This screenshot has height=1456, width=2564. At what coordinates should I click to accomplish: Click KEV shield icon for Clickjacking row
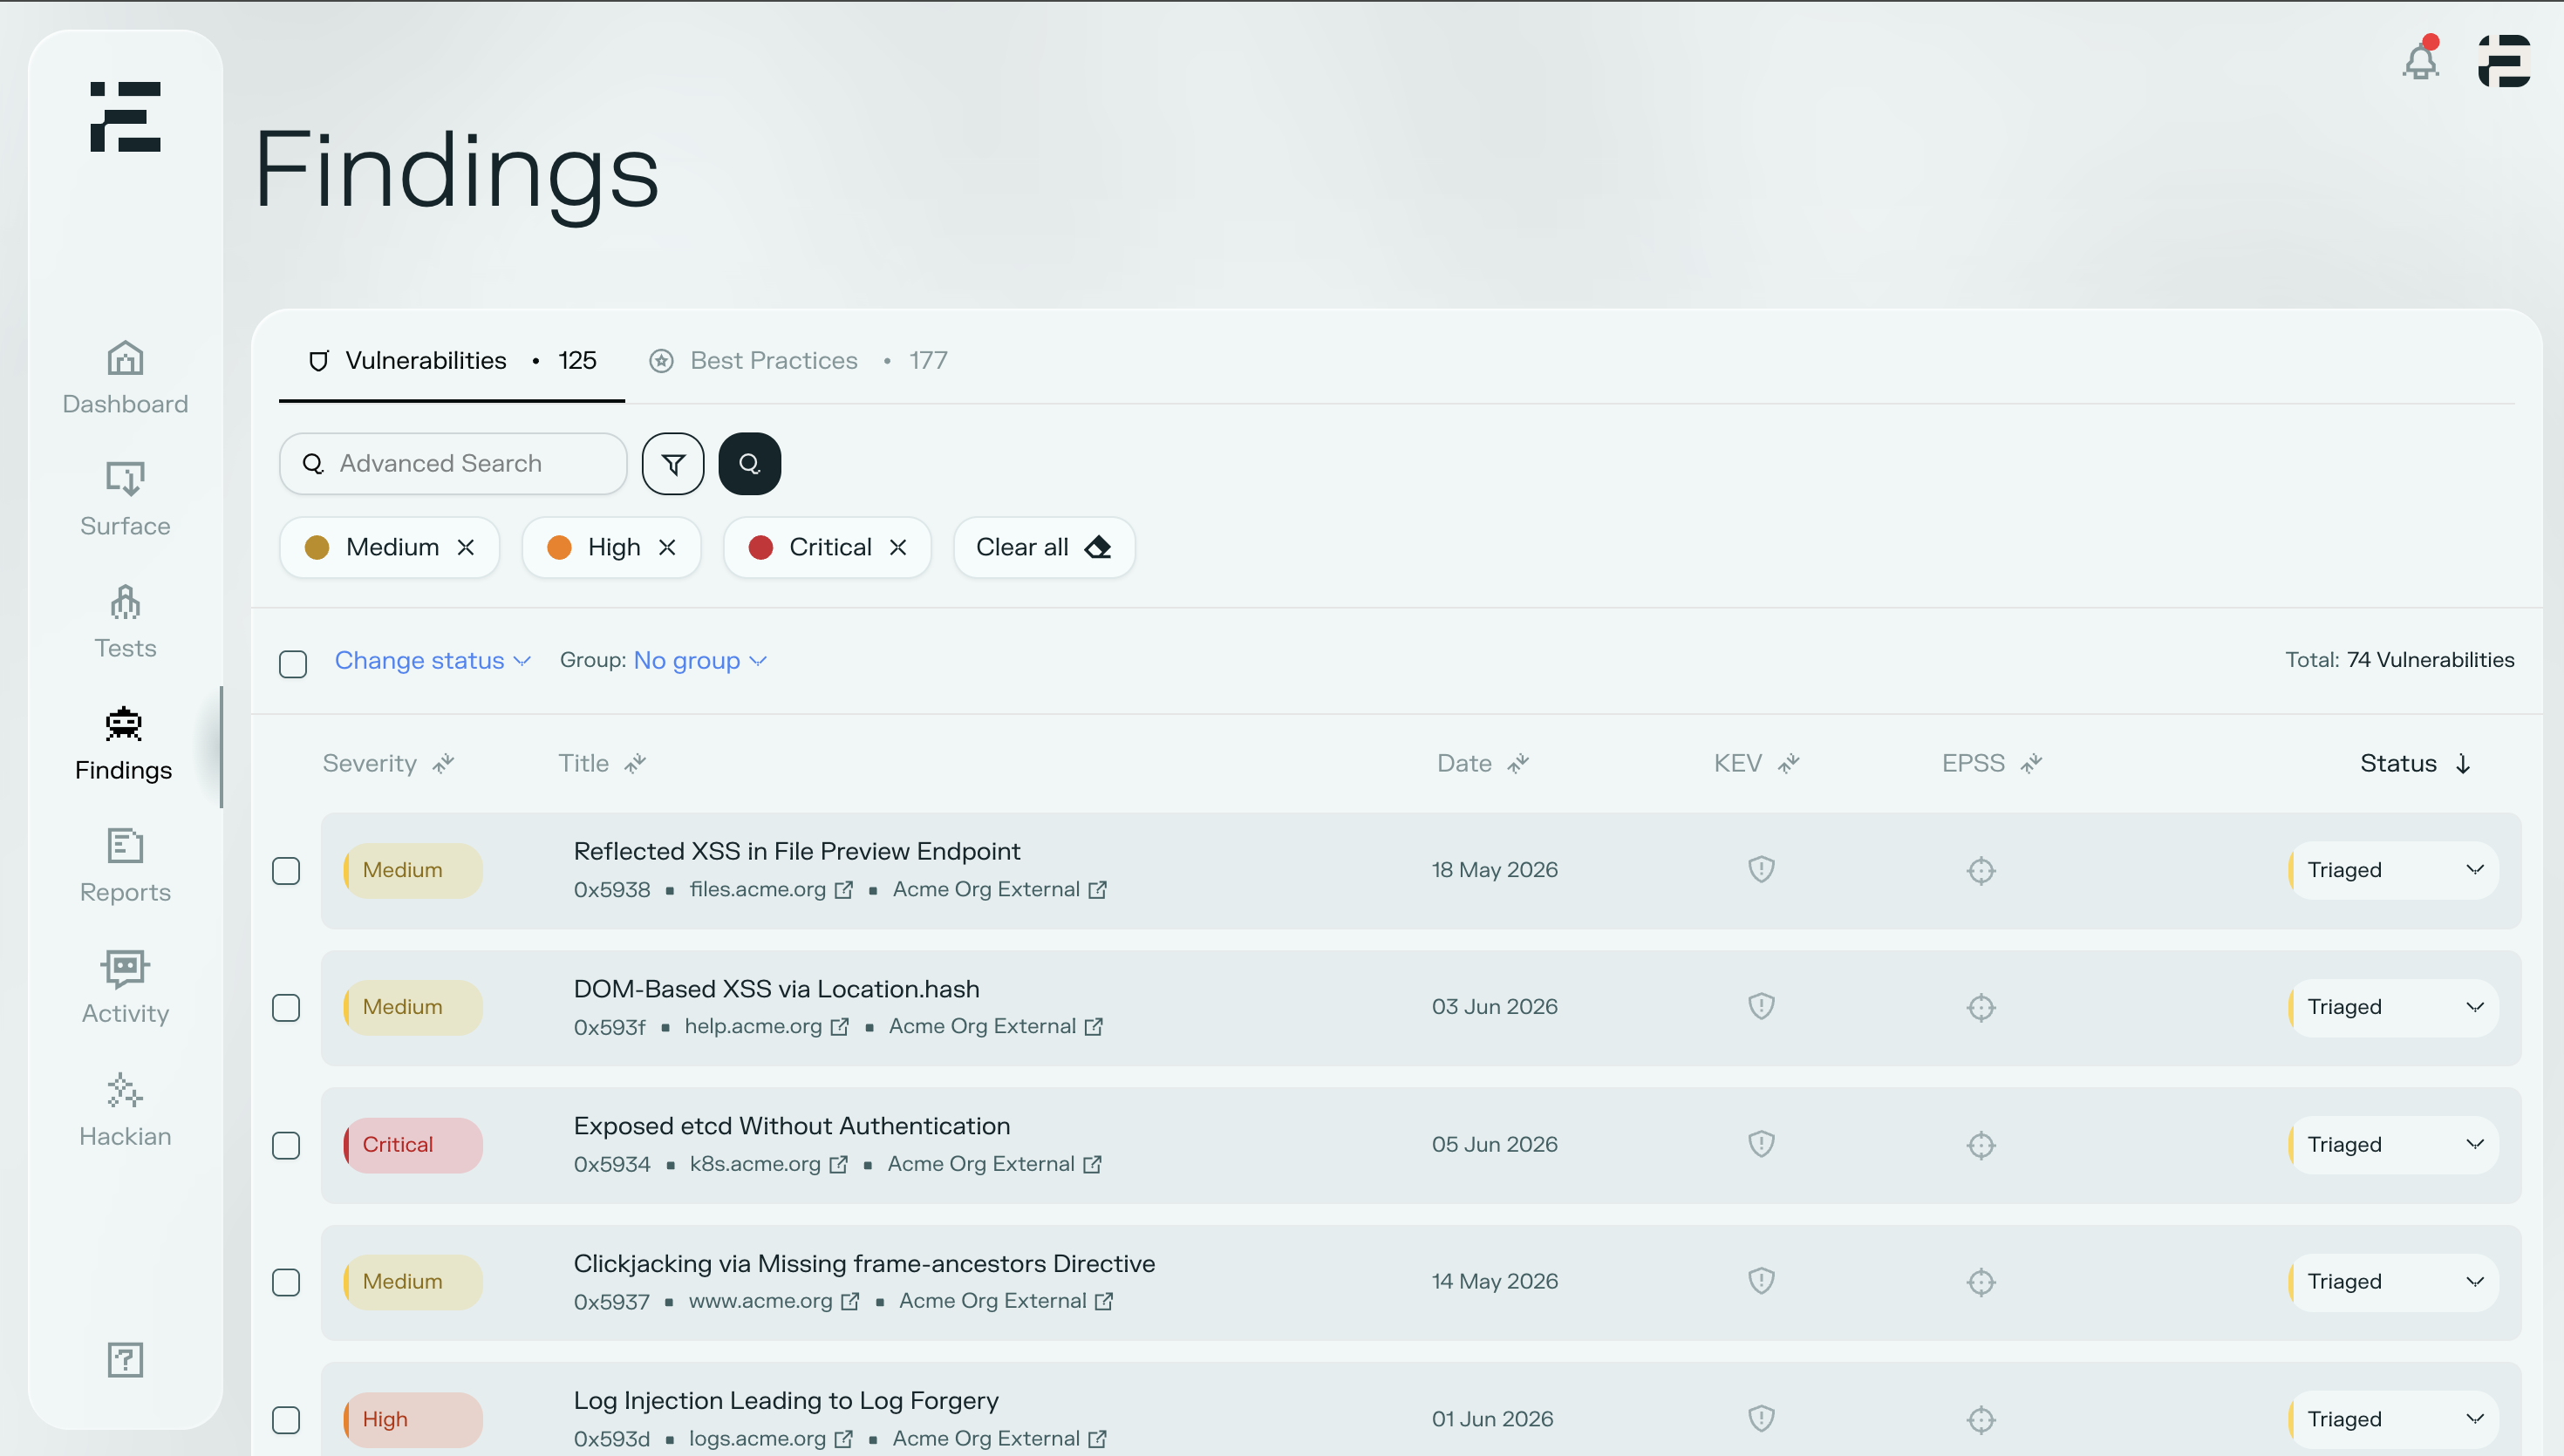click(1761, 1281)
